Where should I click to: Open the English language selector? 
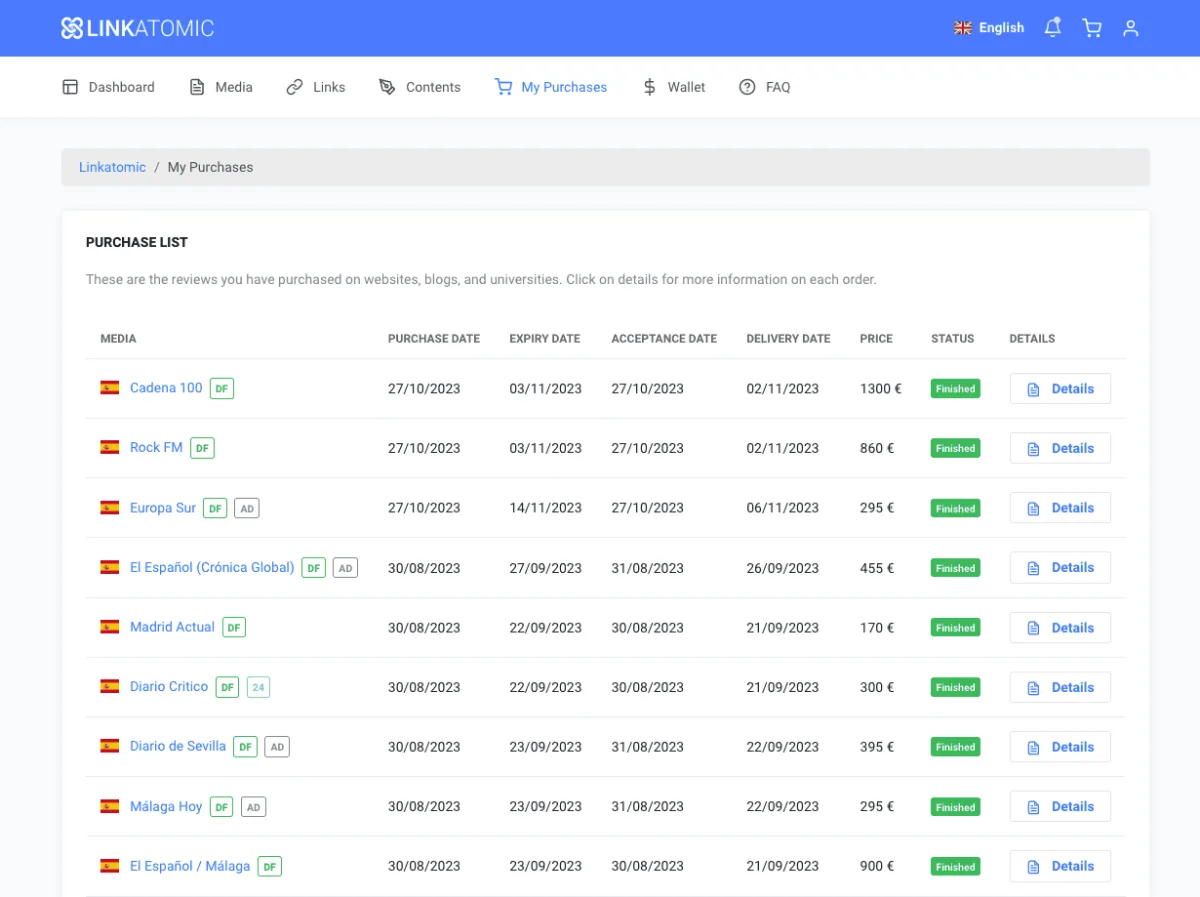[989, 28]
